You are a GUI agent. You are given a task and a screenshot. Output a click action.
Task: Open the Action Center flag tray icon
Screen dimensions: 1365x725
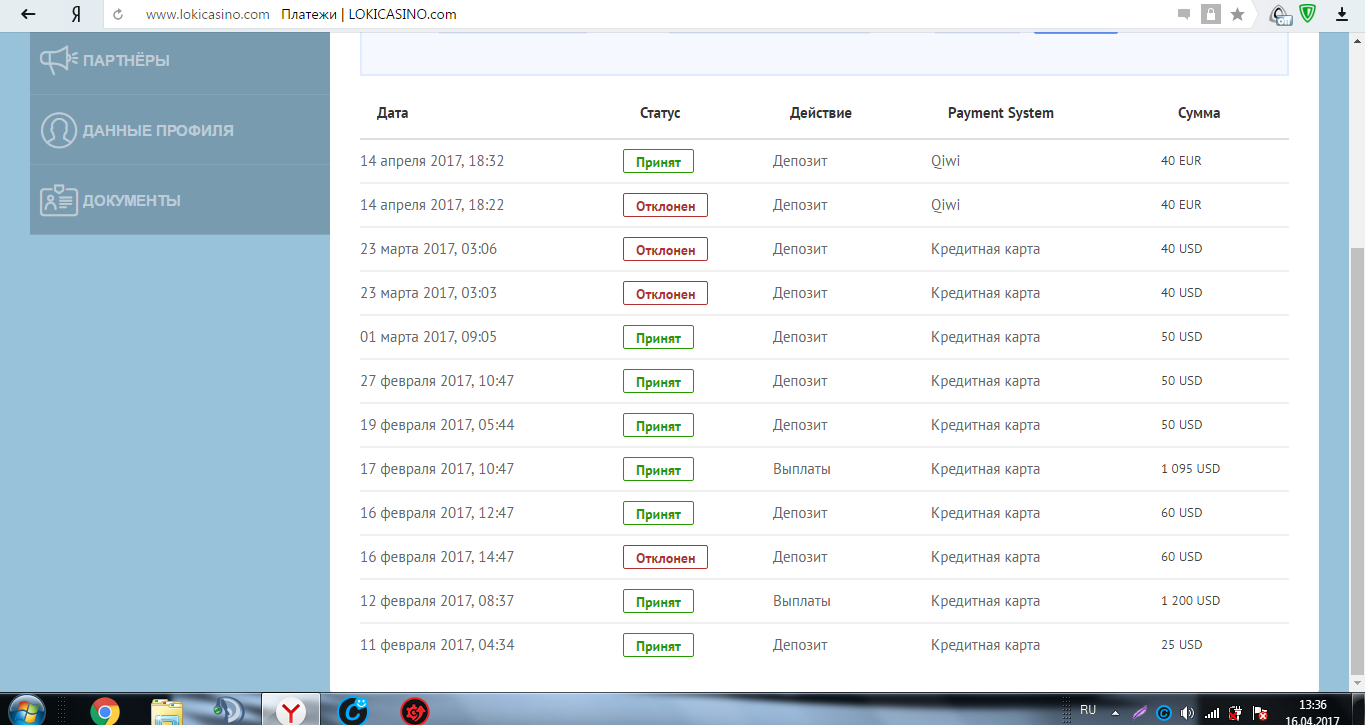point(1260,713)
